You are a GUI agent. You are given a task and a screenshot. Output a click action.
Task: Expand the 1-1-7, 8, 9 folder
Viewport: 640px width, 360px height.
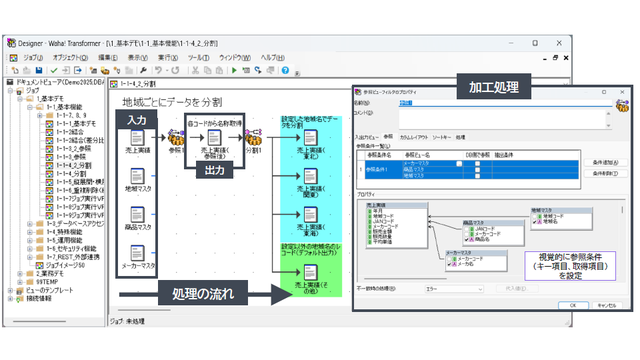(40, 116)
